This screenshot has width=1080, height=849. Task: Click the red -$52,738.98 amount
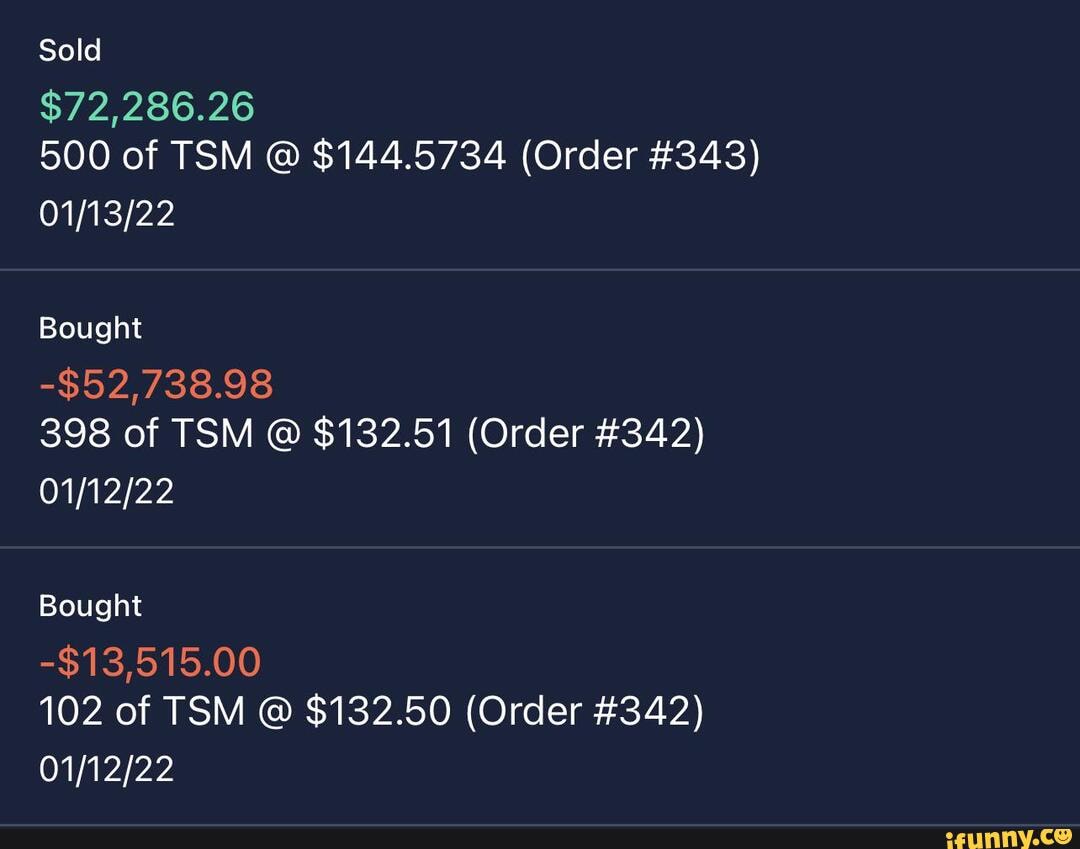pos(156,383)
